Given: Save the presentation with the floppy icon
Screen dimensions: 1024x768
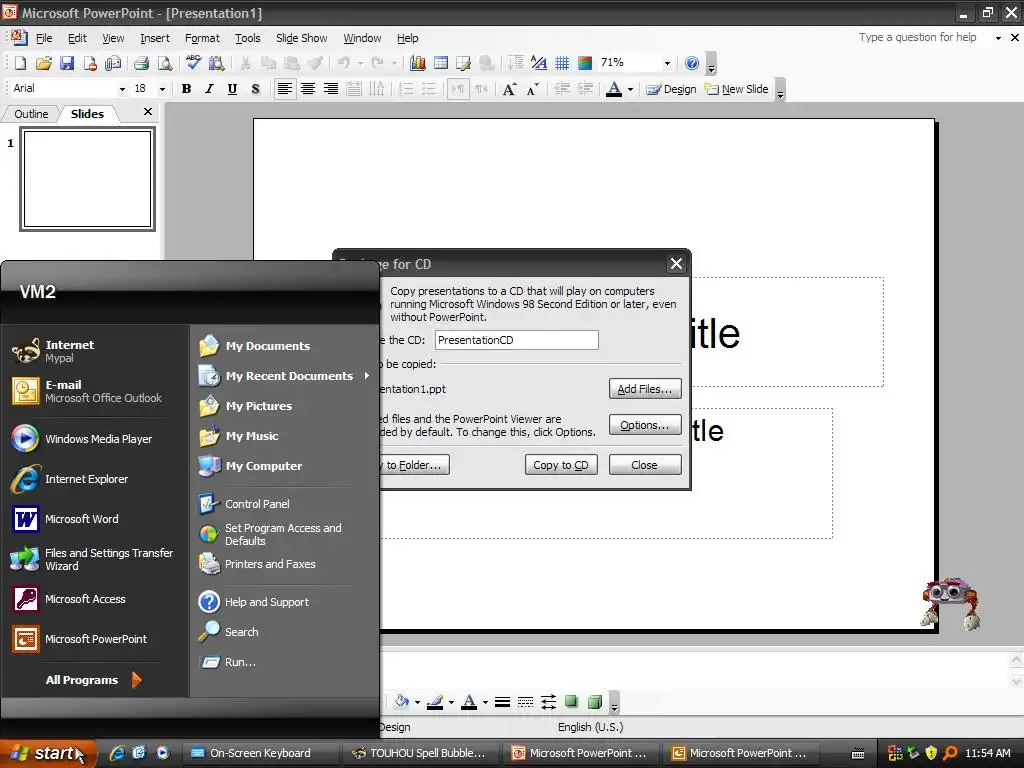Looking at the screenshot, I should [67, 63].
